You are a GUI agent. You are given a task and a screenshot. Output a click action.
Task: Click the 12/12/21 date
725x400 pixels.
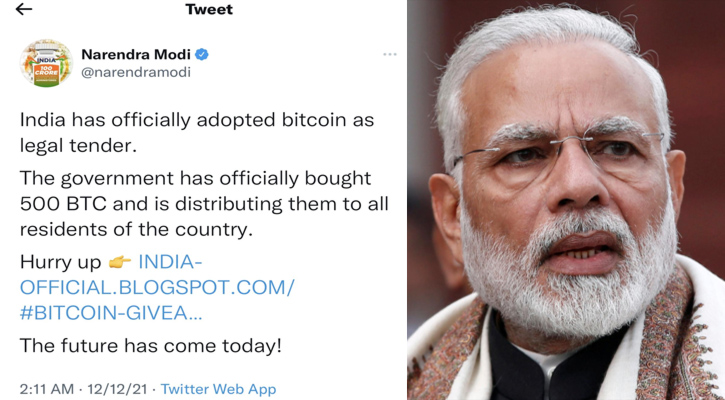tap(117, 389)
